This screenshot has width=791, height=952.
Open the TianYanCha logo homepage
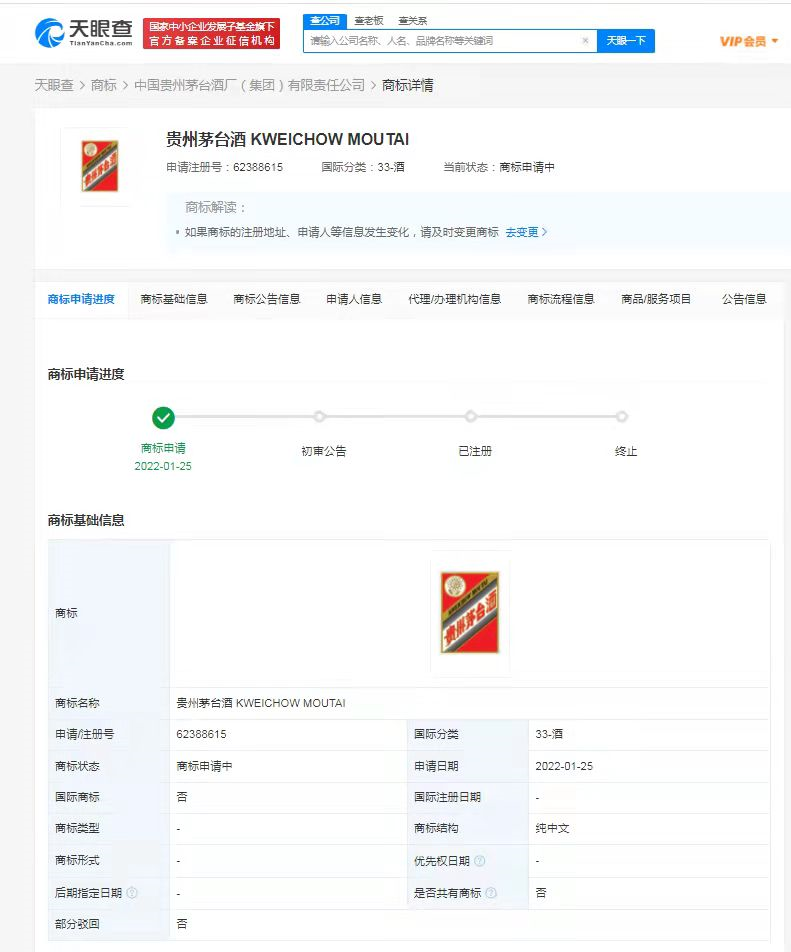click(84, 33)
